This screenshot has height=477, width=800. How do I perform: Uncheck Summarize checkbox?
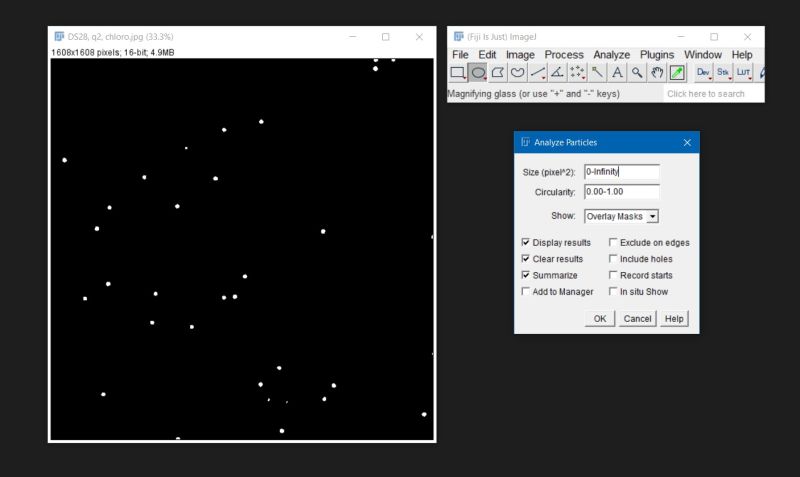pyautogui.click(x=526, y=275)
